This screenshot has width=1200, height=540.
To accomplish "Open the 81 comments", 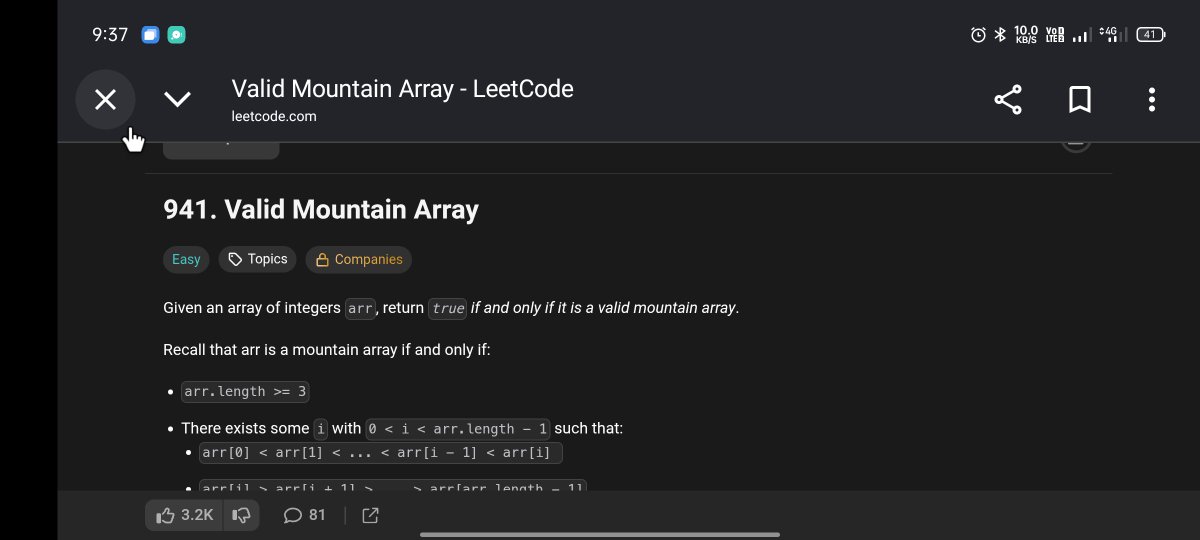I will (304, 515).
